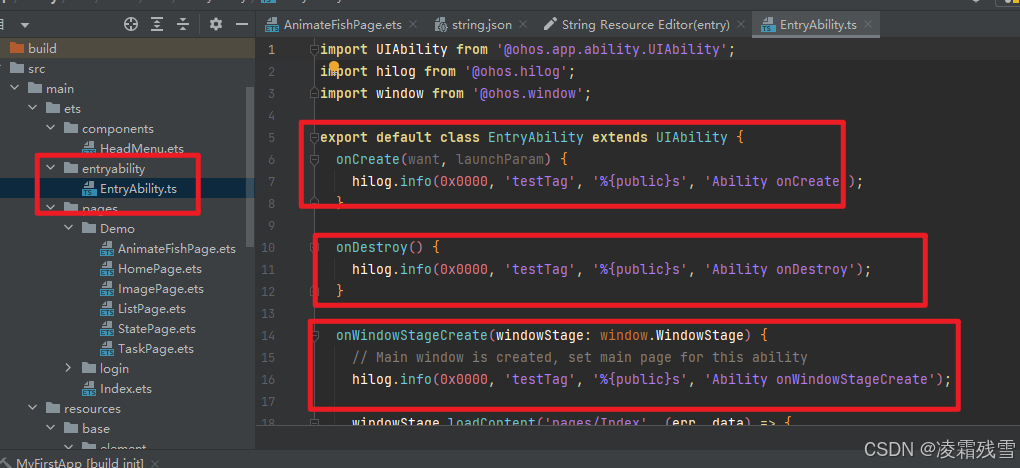Open MyFirstApp [build init] bottom tab
Viewport: 1020px width, 468px height.
tap(78, 463)
